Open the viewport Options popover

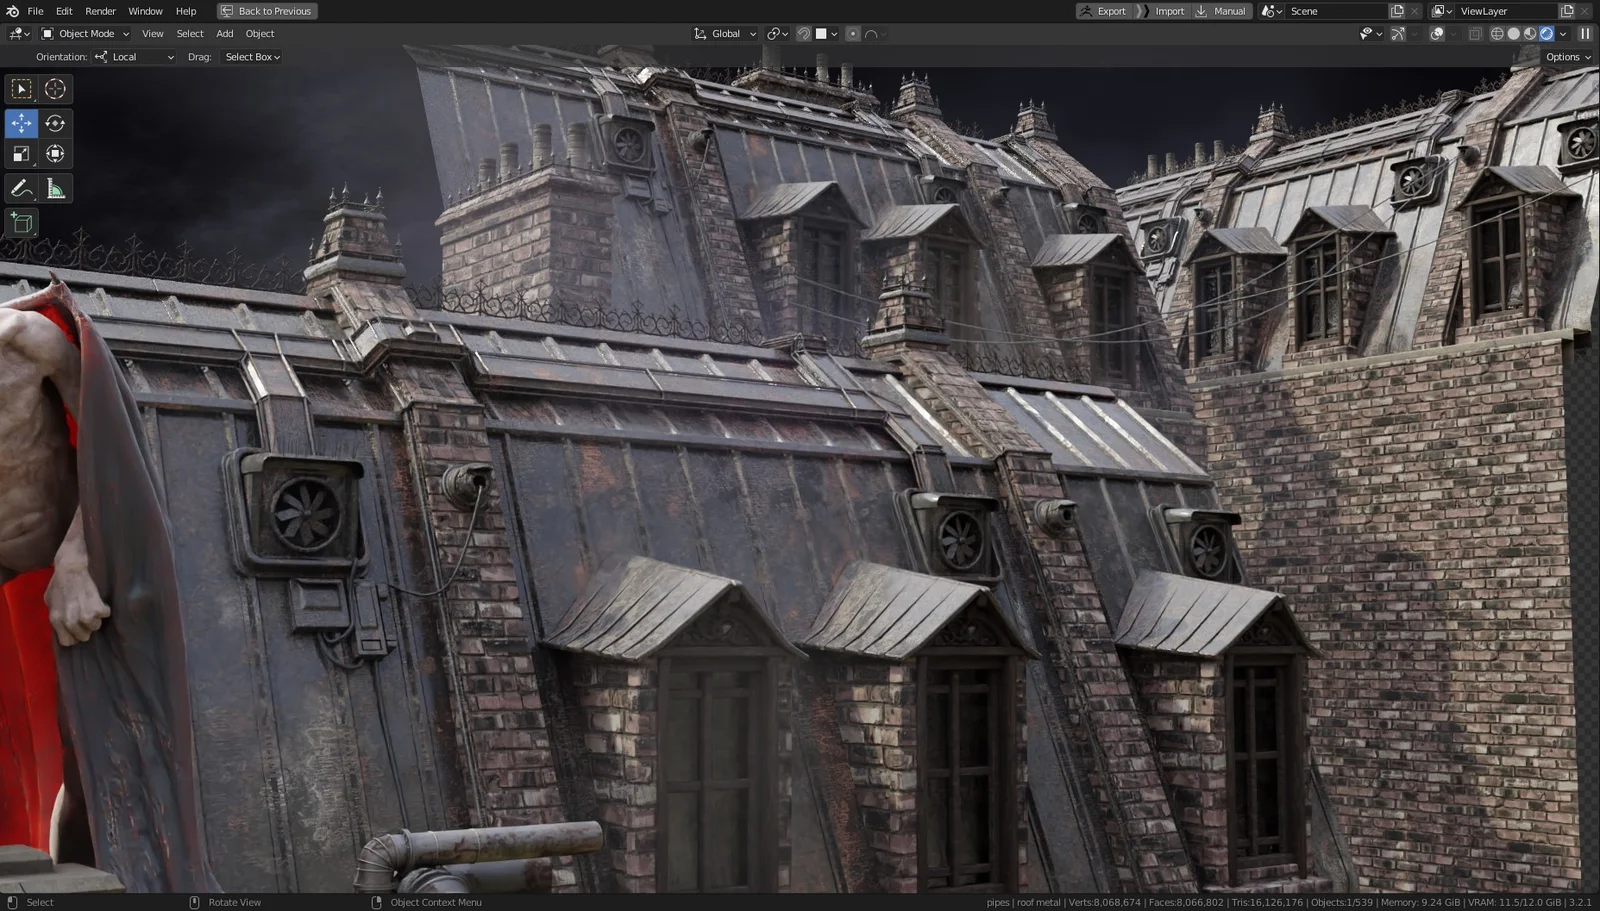coord(1564,57)
